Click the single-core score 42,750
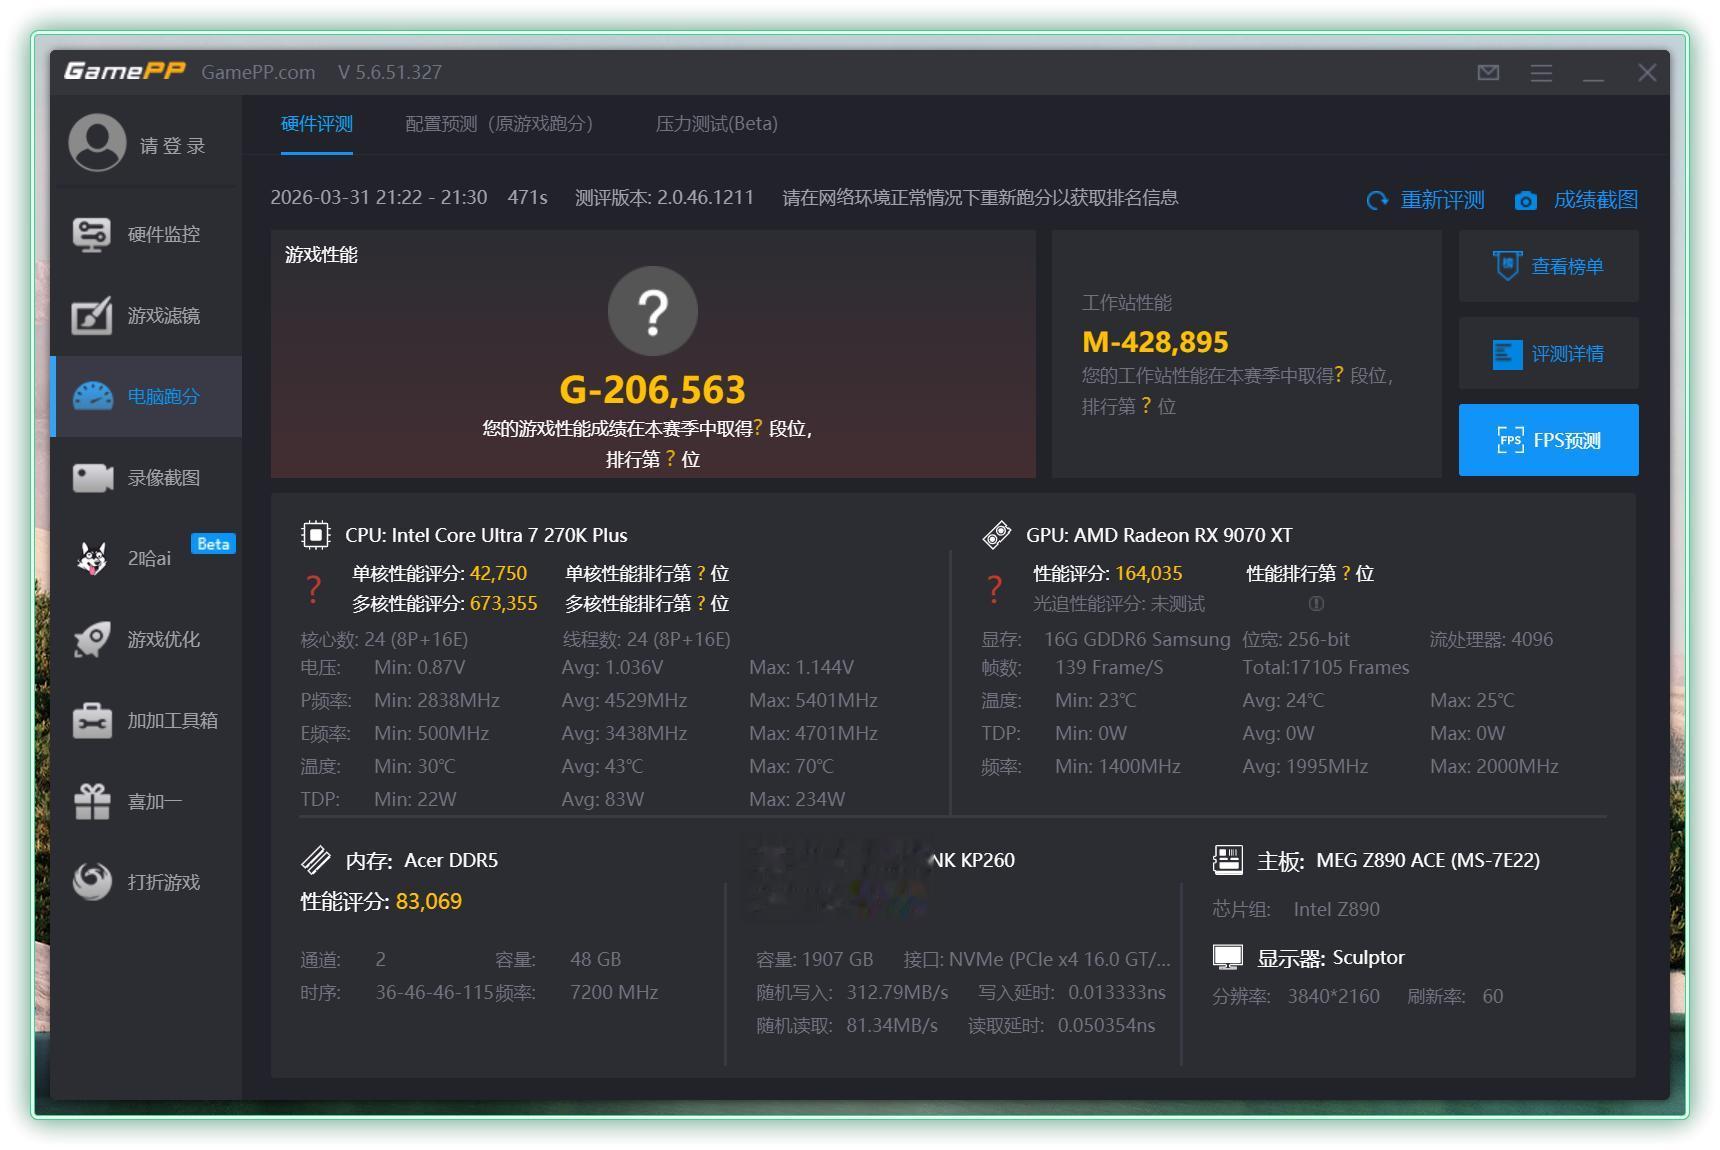This screenshot has height=1150, width=1720. pos(498,574)
